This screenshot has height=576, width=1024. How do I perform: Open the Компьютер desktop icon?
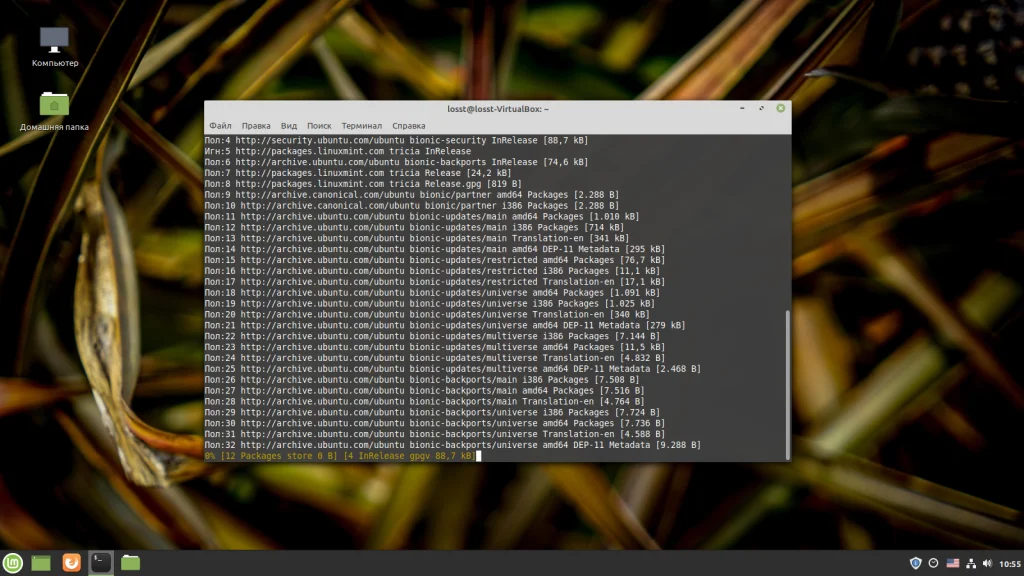[x=55, y=47]
